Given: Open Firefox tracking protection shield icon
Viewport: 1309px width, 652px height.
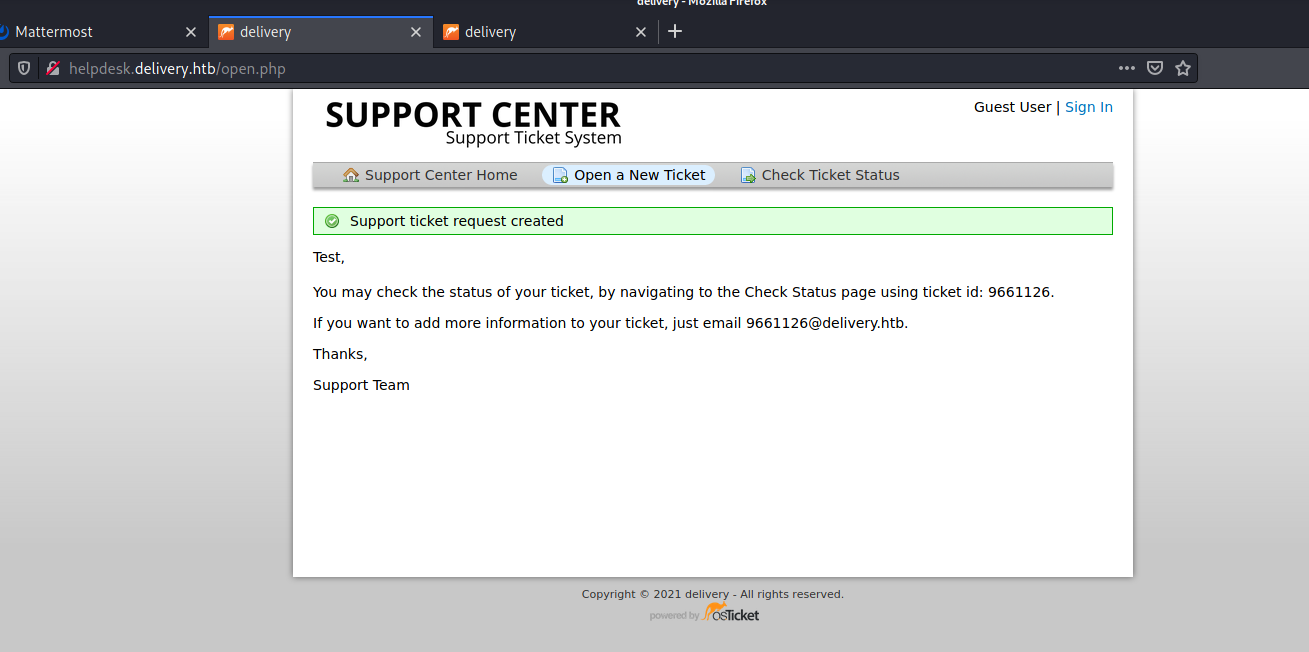Looking at the screenshot, I should (23, 68).
